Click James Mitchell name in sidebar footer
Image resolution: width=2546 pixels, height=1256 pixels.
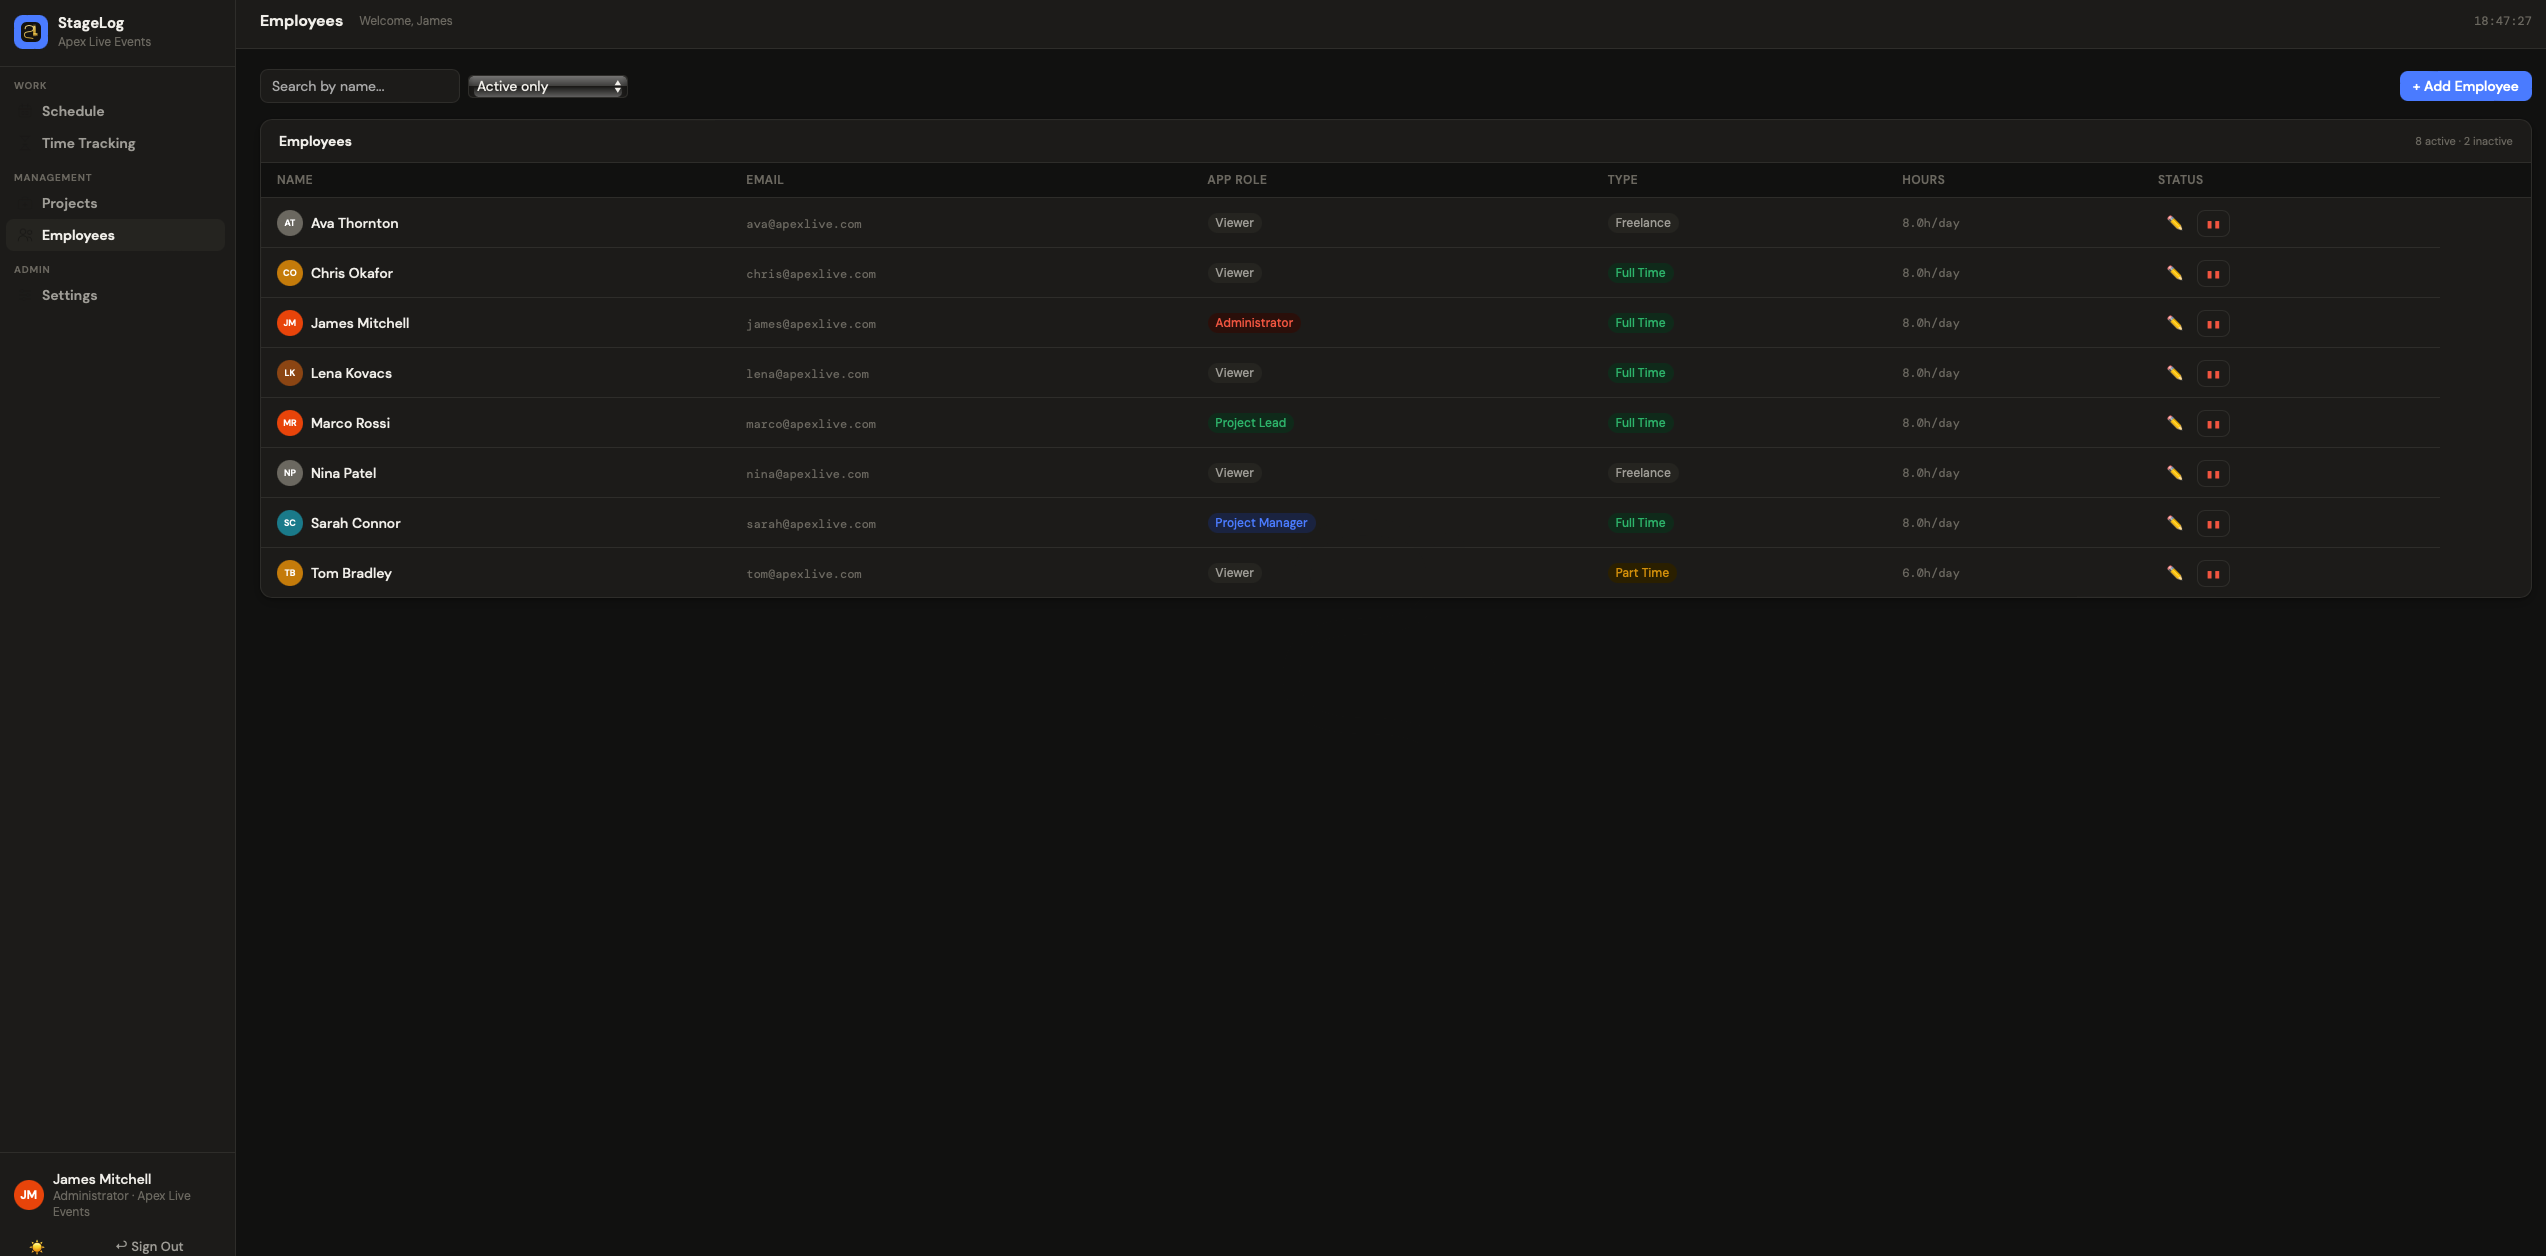click(102, 1179)
